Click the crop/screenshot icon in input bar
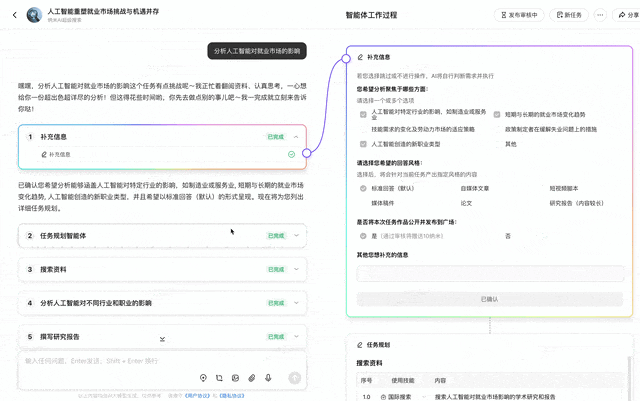The height and width of the screenshot is (401, 640). pos(219,378)
